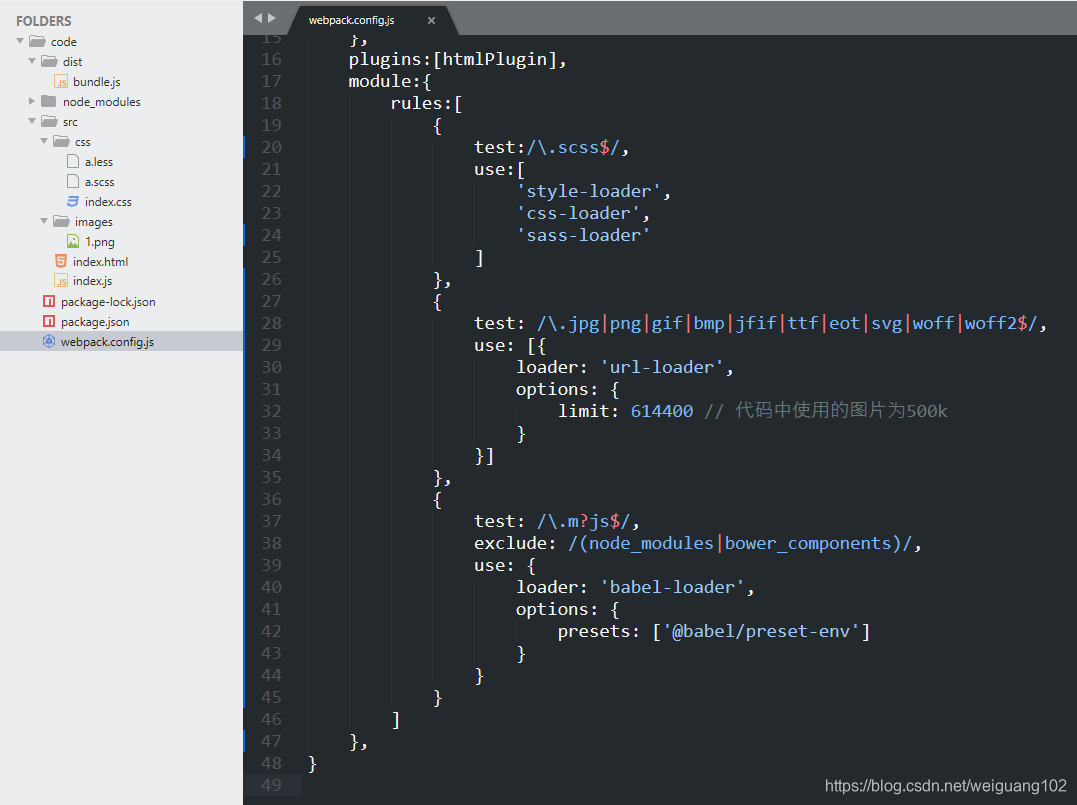
Task: Click the webpack.config.js webpack icon
Action: [49, 341]
